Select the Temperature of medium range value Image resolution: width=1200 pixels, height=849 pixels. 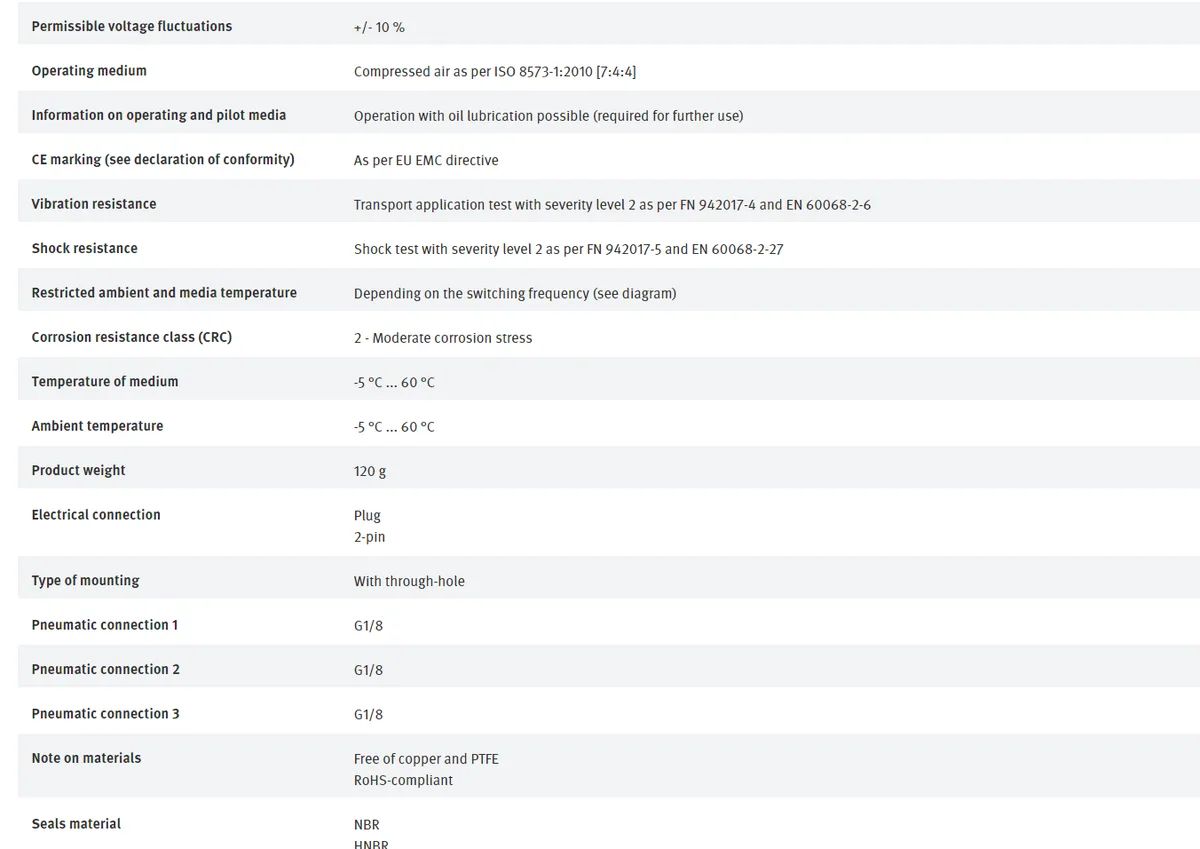394,382
